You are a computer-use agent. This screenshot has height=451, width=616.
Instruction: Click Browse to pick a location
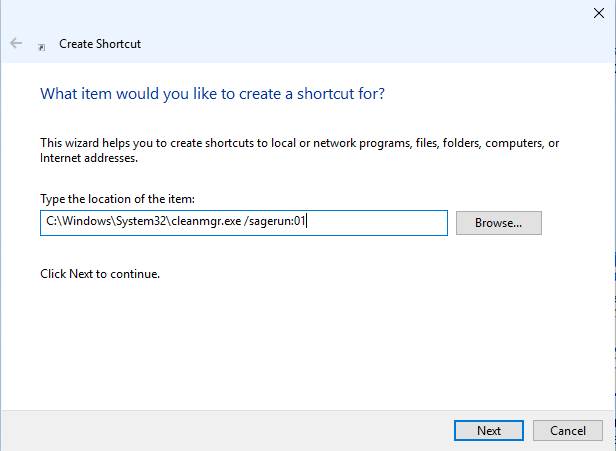point(499,223)
